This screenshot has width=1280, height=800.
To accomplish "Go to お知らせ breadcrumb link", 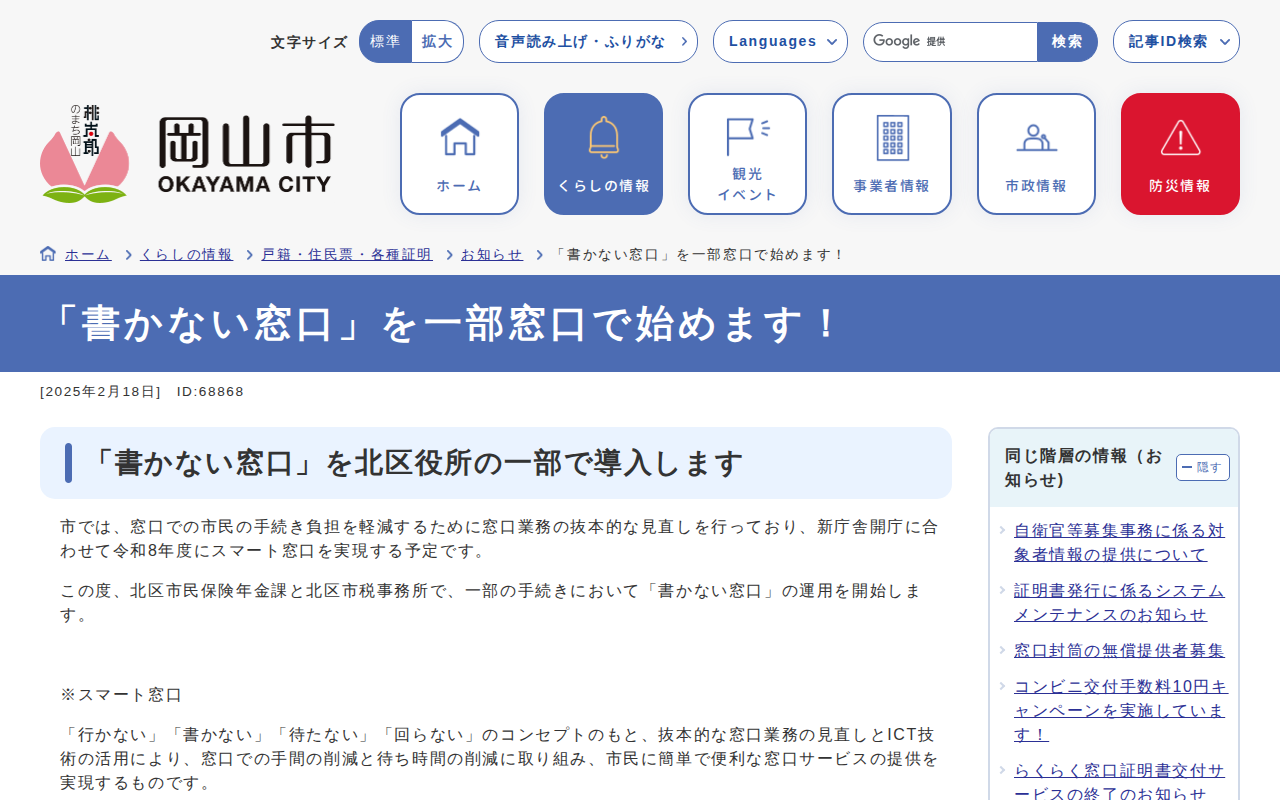I will pyautogui.click(x=492, y=255).
